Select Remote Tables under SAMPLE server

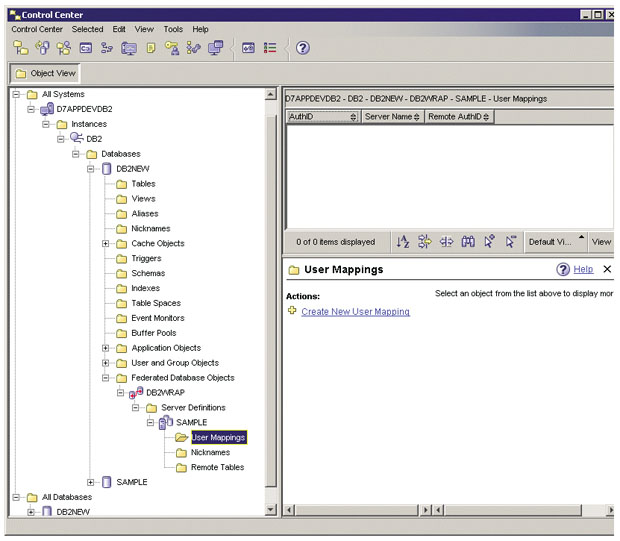(x=217, y=467)
